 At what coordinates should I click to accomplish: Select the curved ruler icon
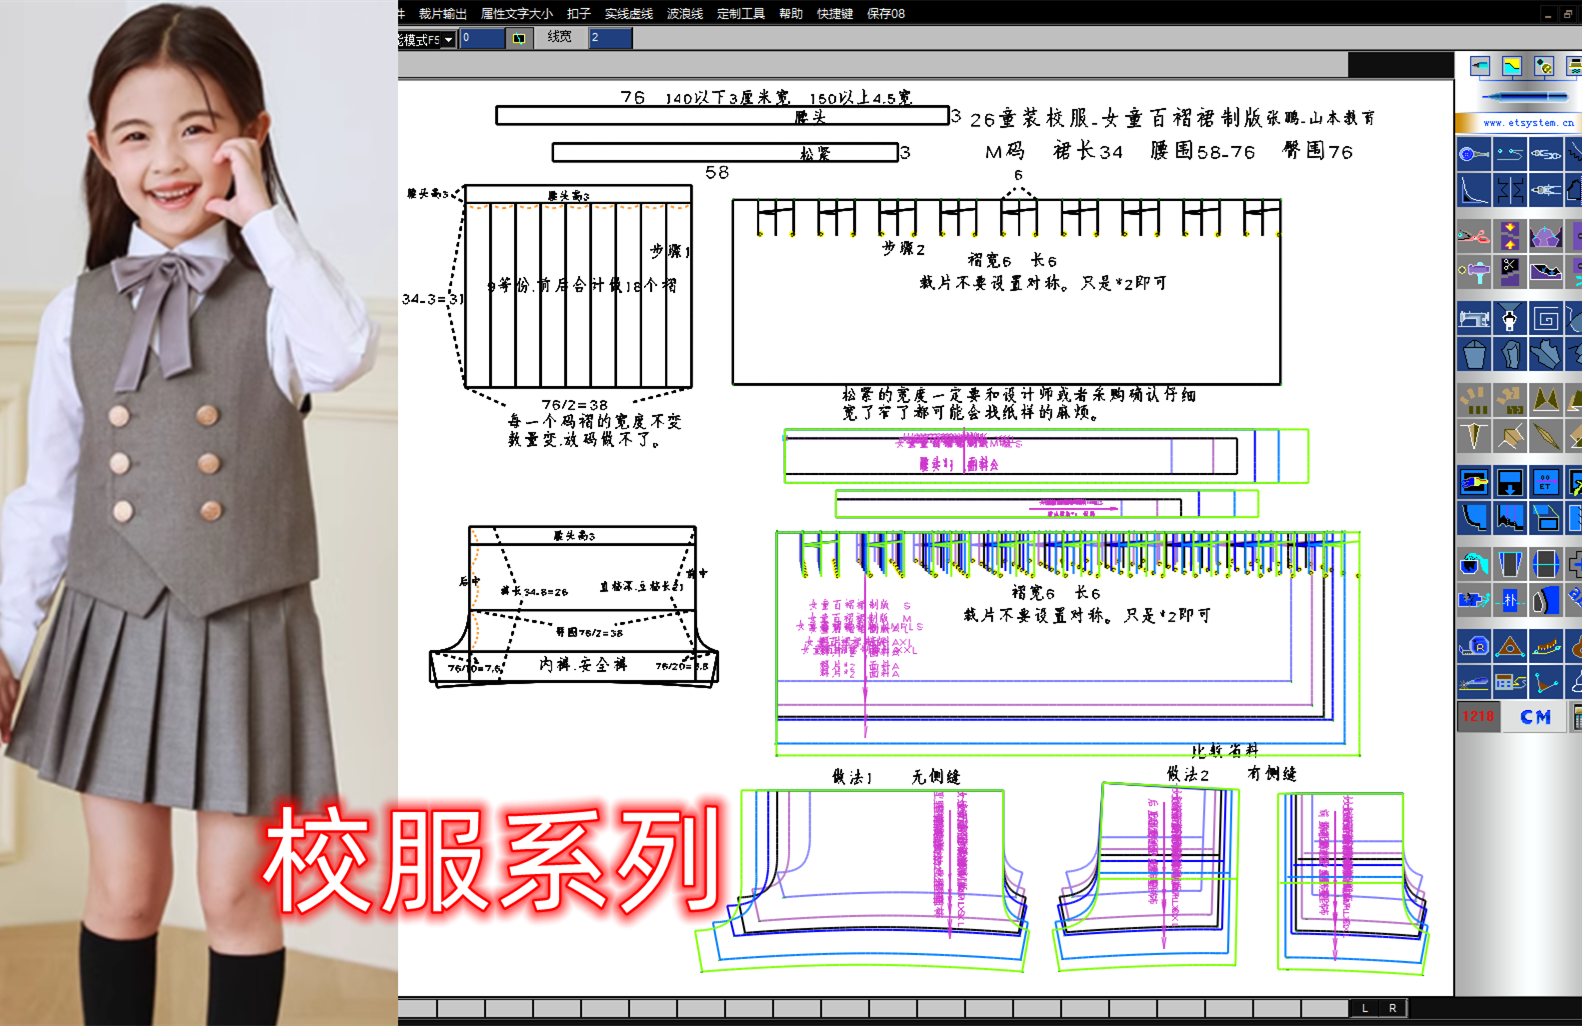(x=1546, y=646)
